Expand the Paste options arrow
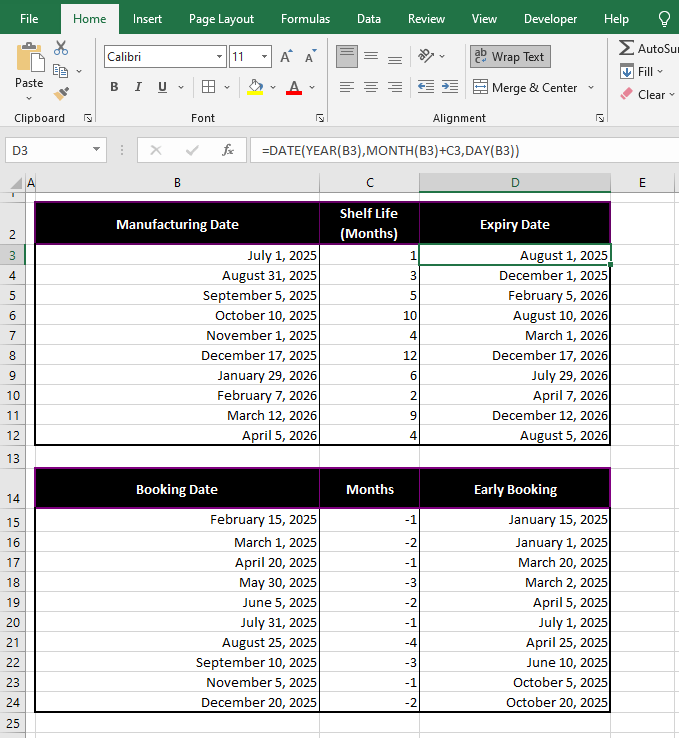 click(29, 98)
